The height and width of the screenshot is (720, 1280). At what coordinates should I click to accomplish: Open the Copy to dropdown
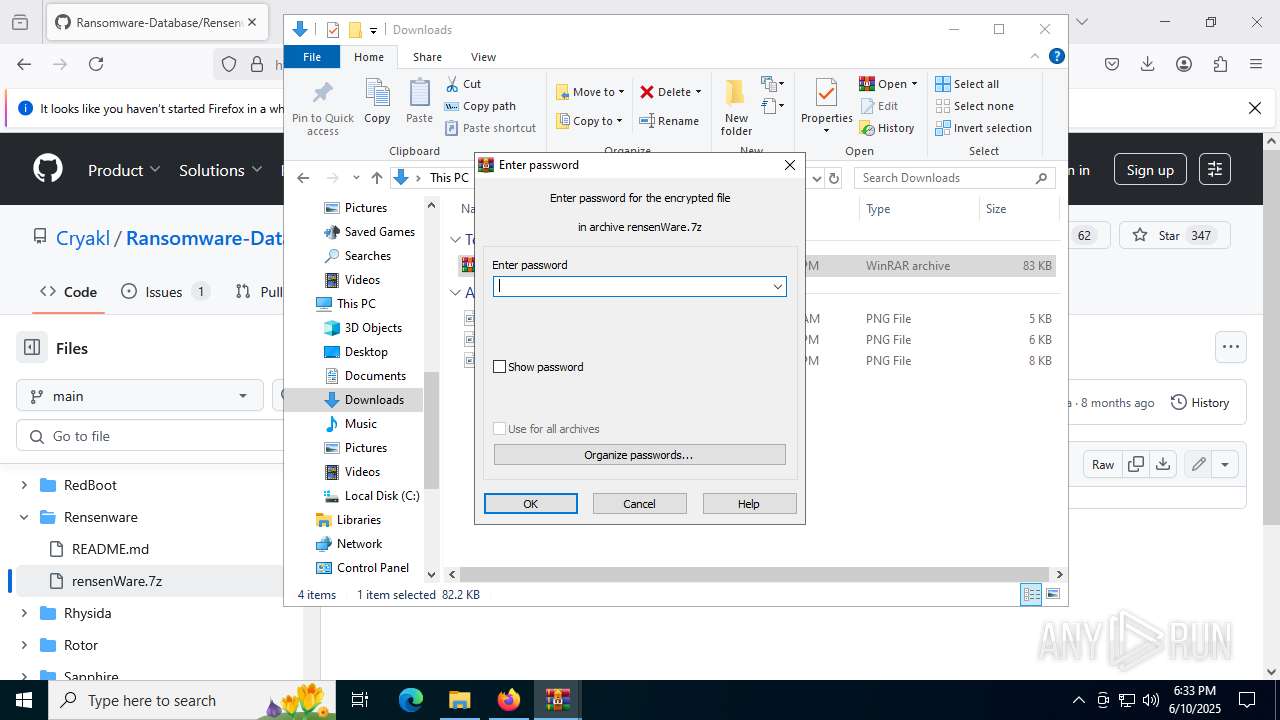click(x=589, y=121)
